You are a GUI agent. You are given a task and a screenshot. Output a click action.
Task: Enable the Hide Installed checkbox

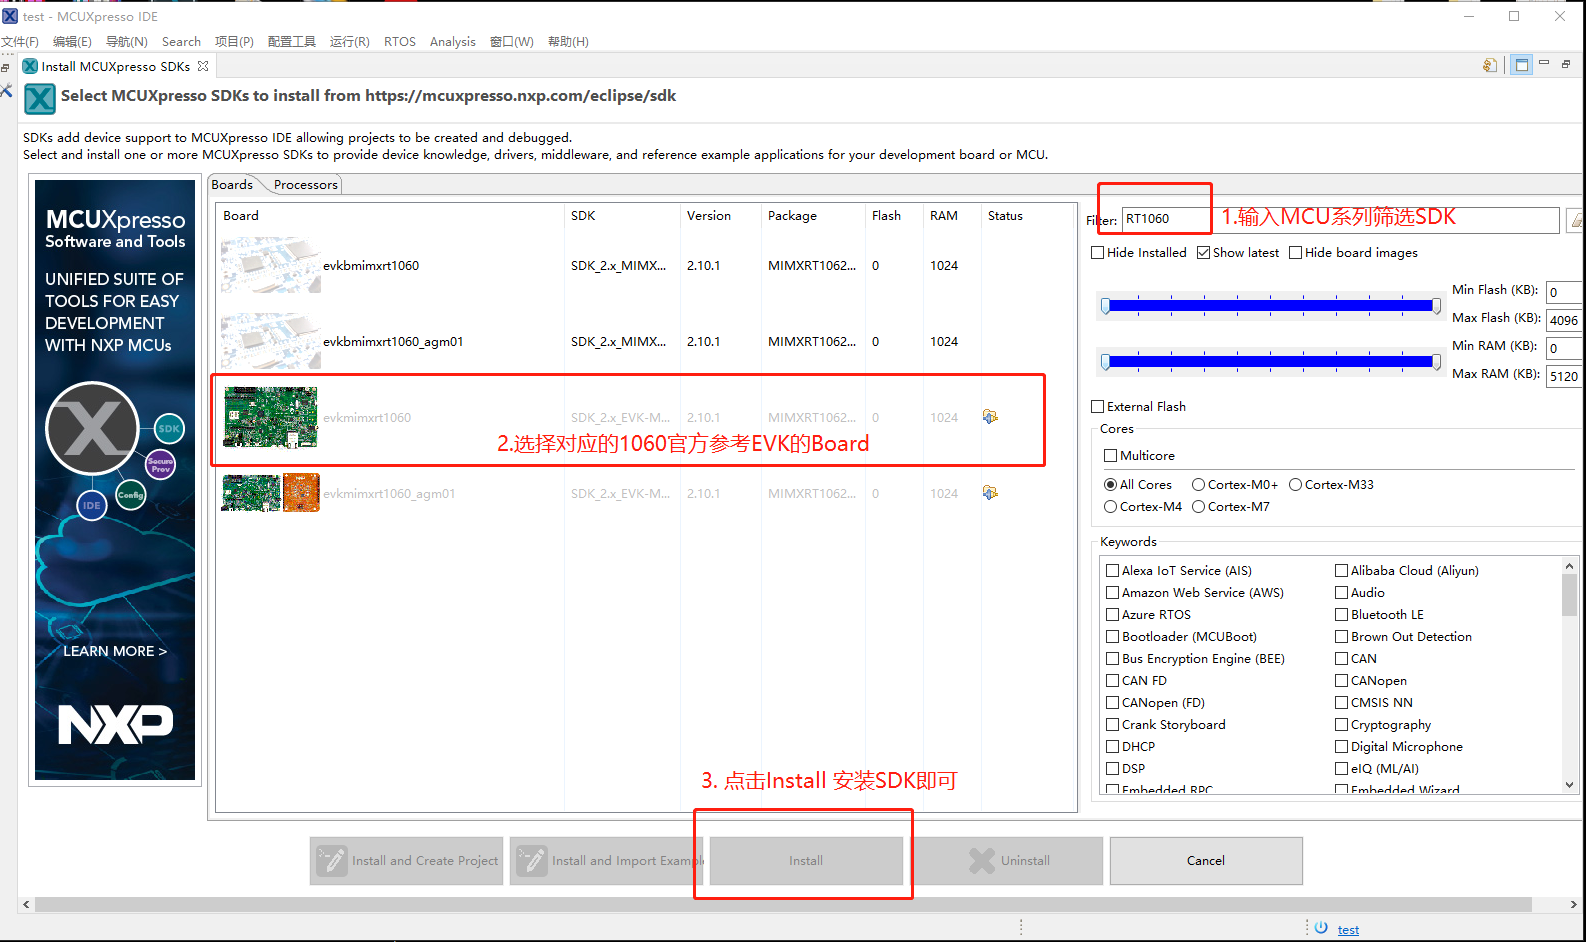(x=1098, y=253)
